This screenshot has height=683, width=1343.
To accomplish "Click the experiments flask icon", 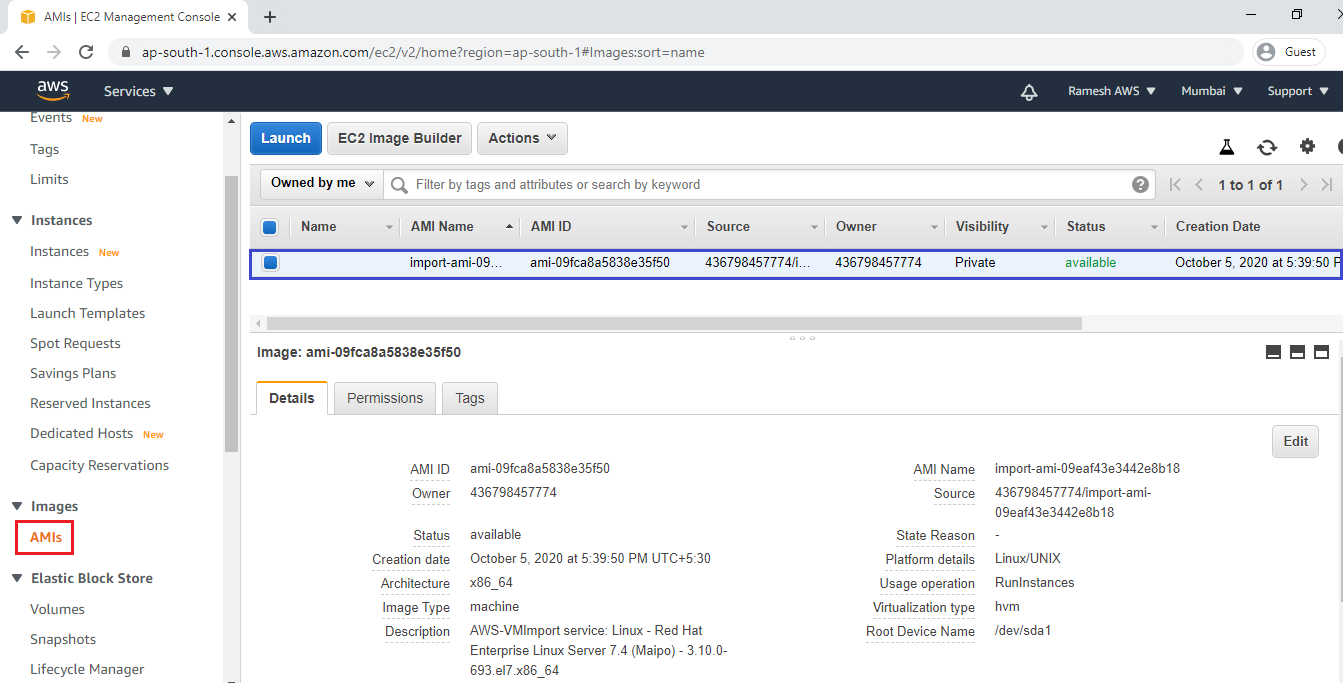I will pyautogui.click(x=1227, y=147).
